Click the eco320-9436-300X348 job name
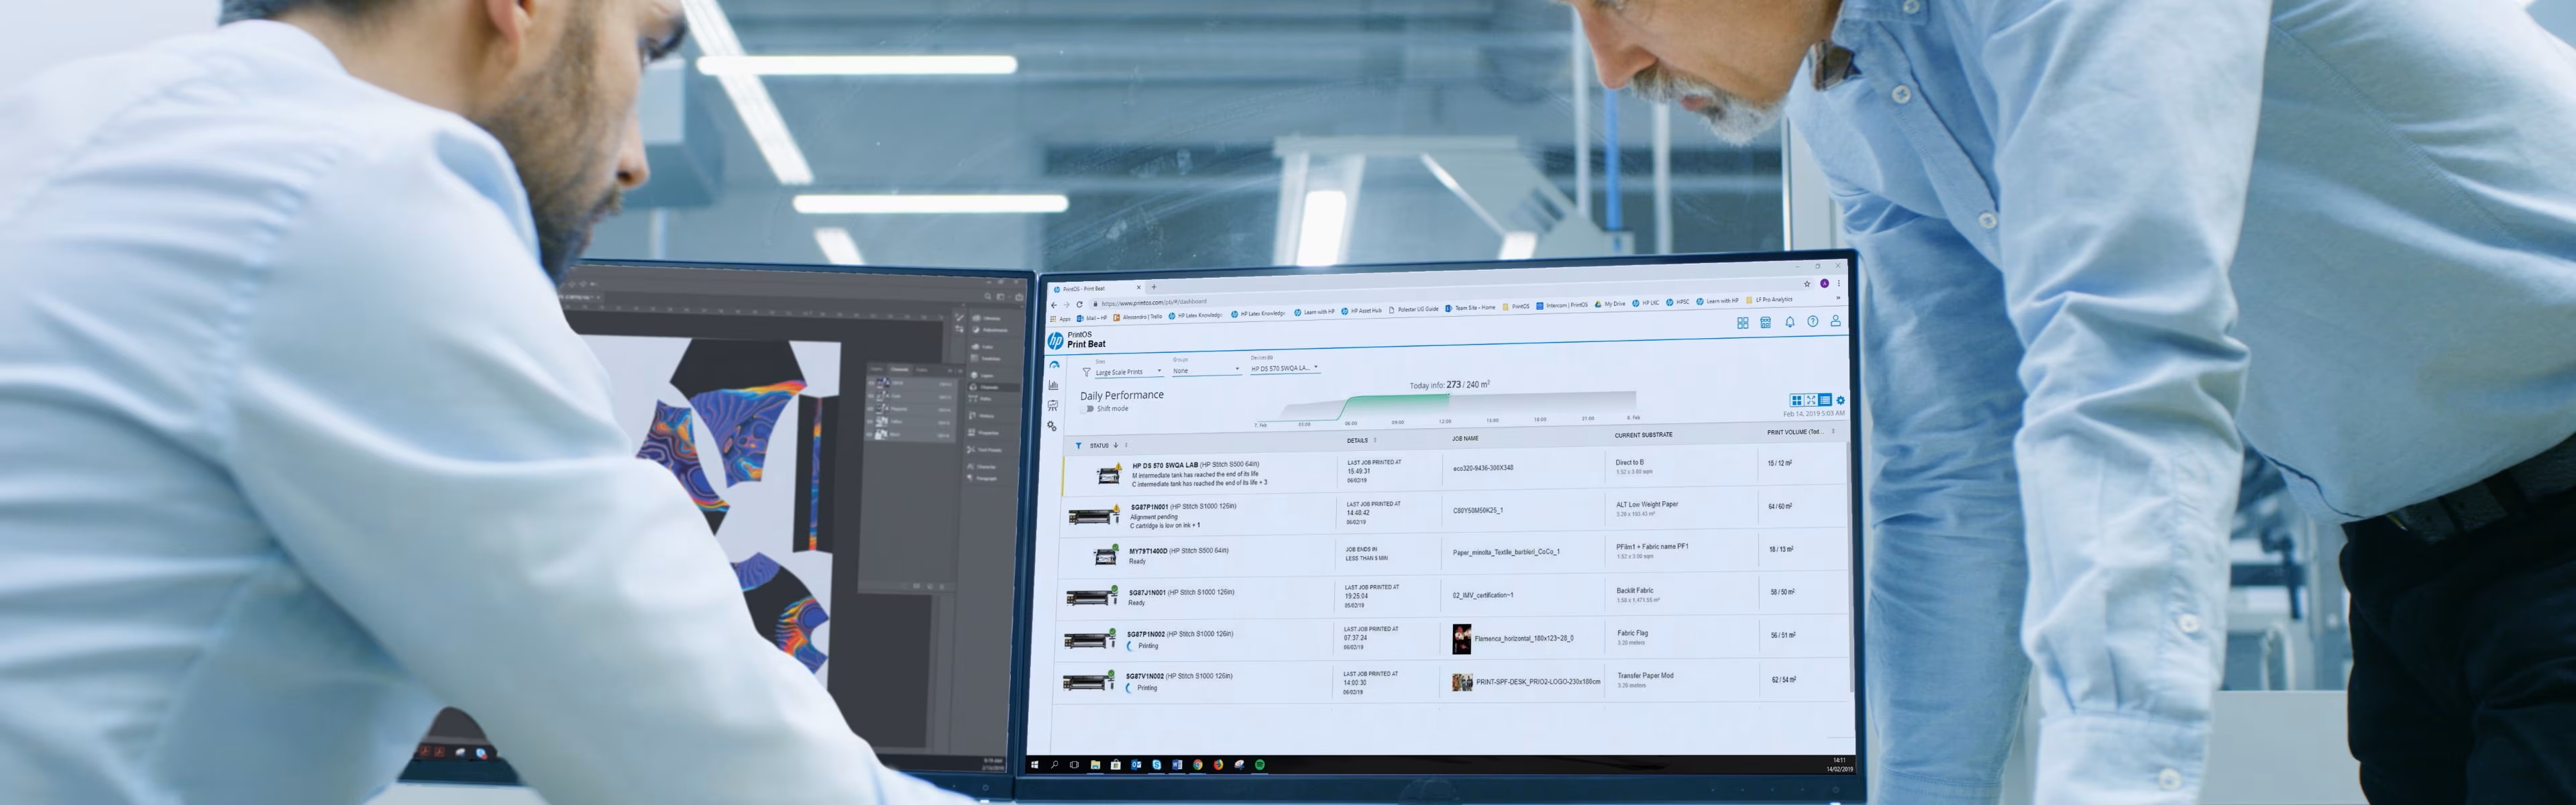This screenshot has width=2576, height=805. coord(1483,468)
